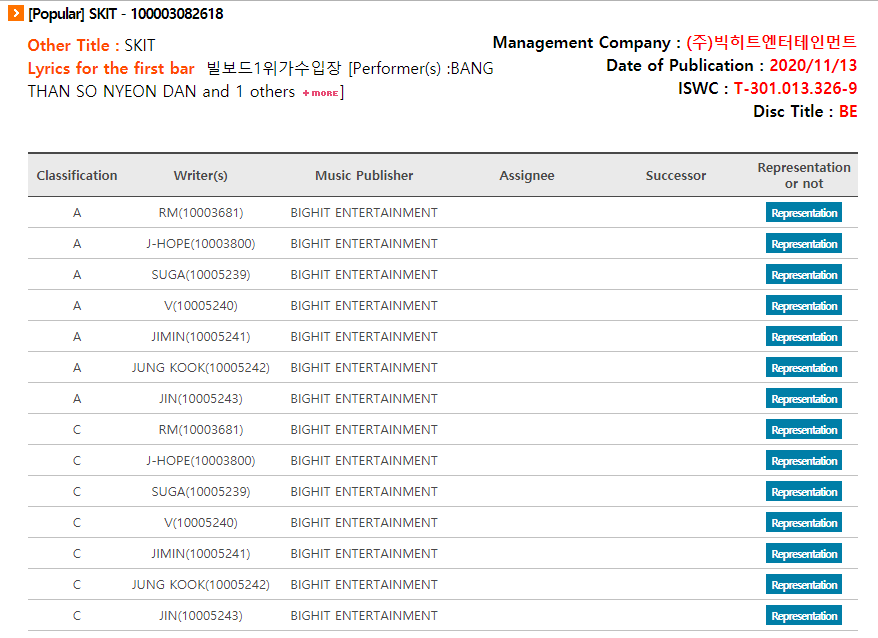Select the Writer(s) column header
Viewport: 878px width, 638px height.
200,175
